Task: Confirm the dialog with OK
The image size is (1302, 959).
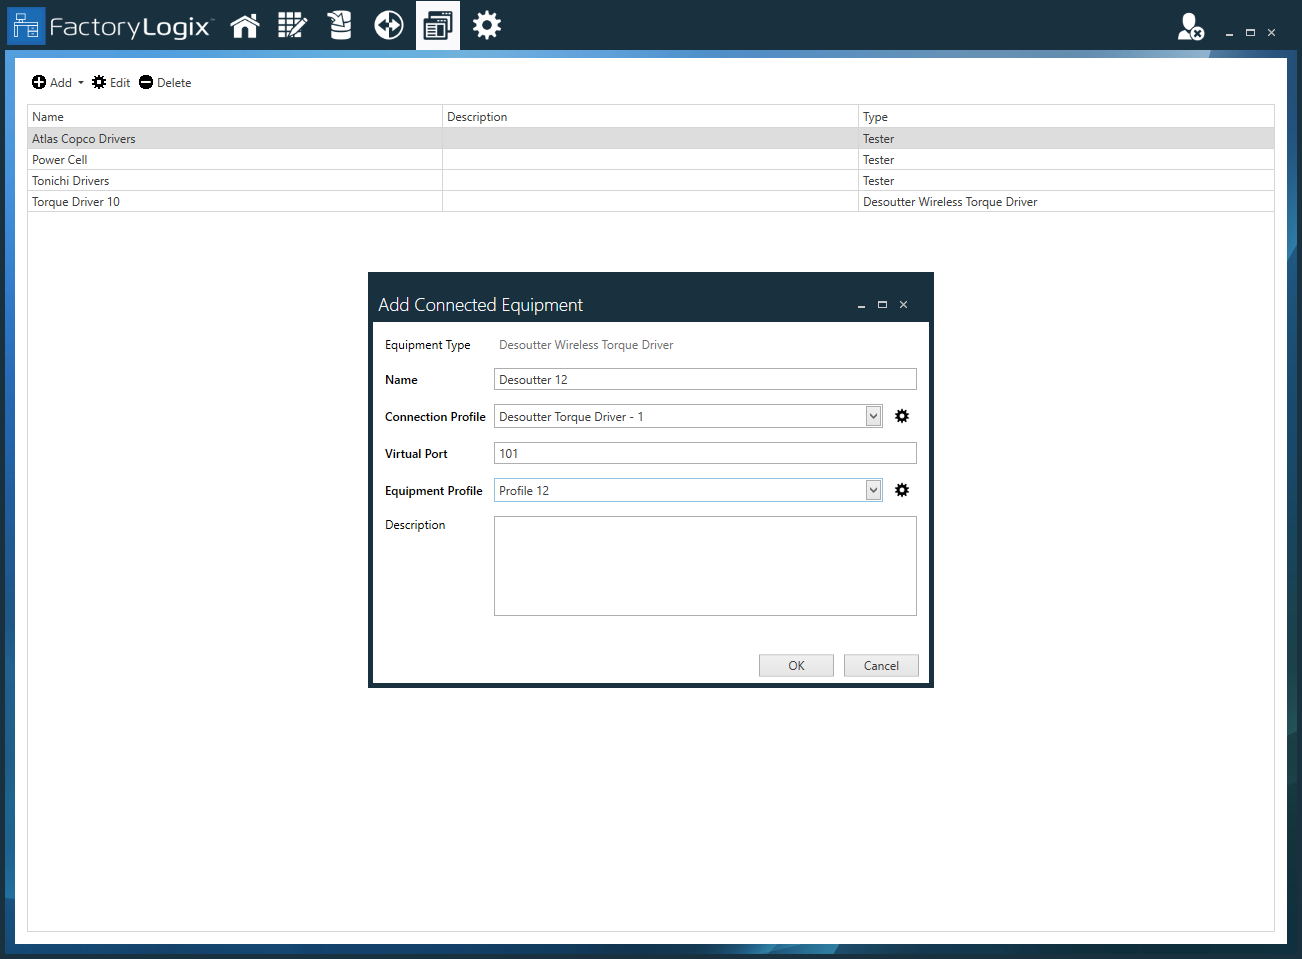Action: 796,665
